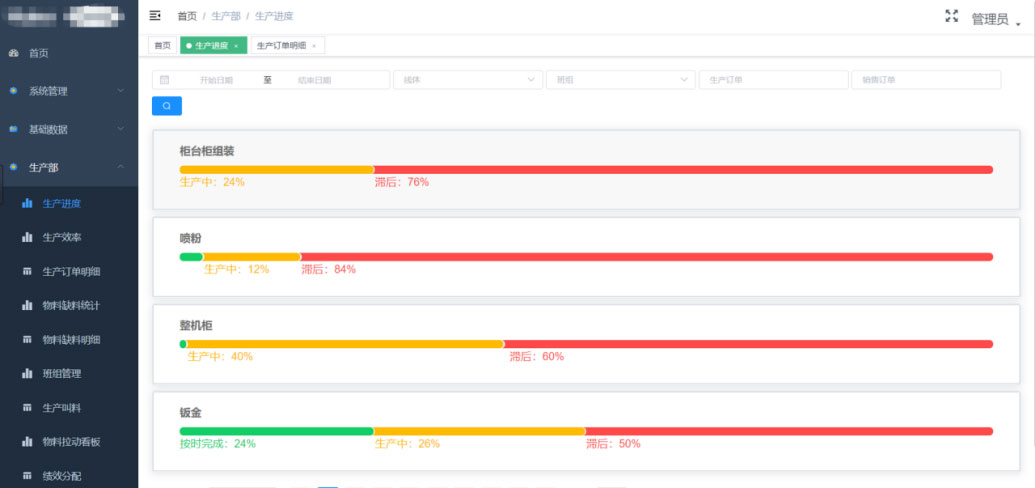This screenshot has width=1035, height=488.
Task: Click 生产部 in the breadcrumb
Action: [225, 17]
